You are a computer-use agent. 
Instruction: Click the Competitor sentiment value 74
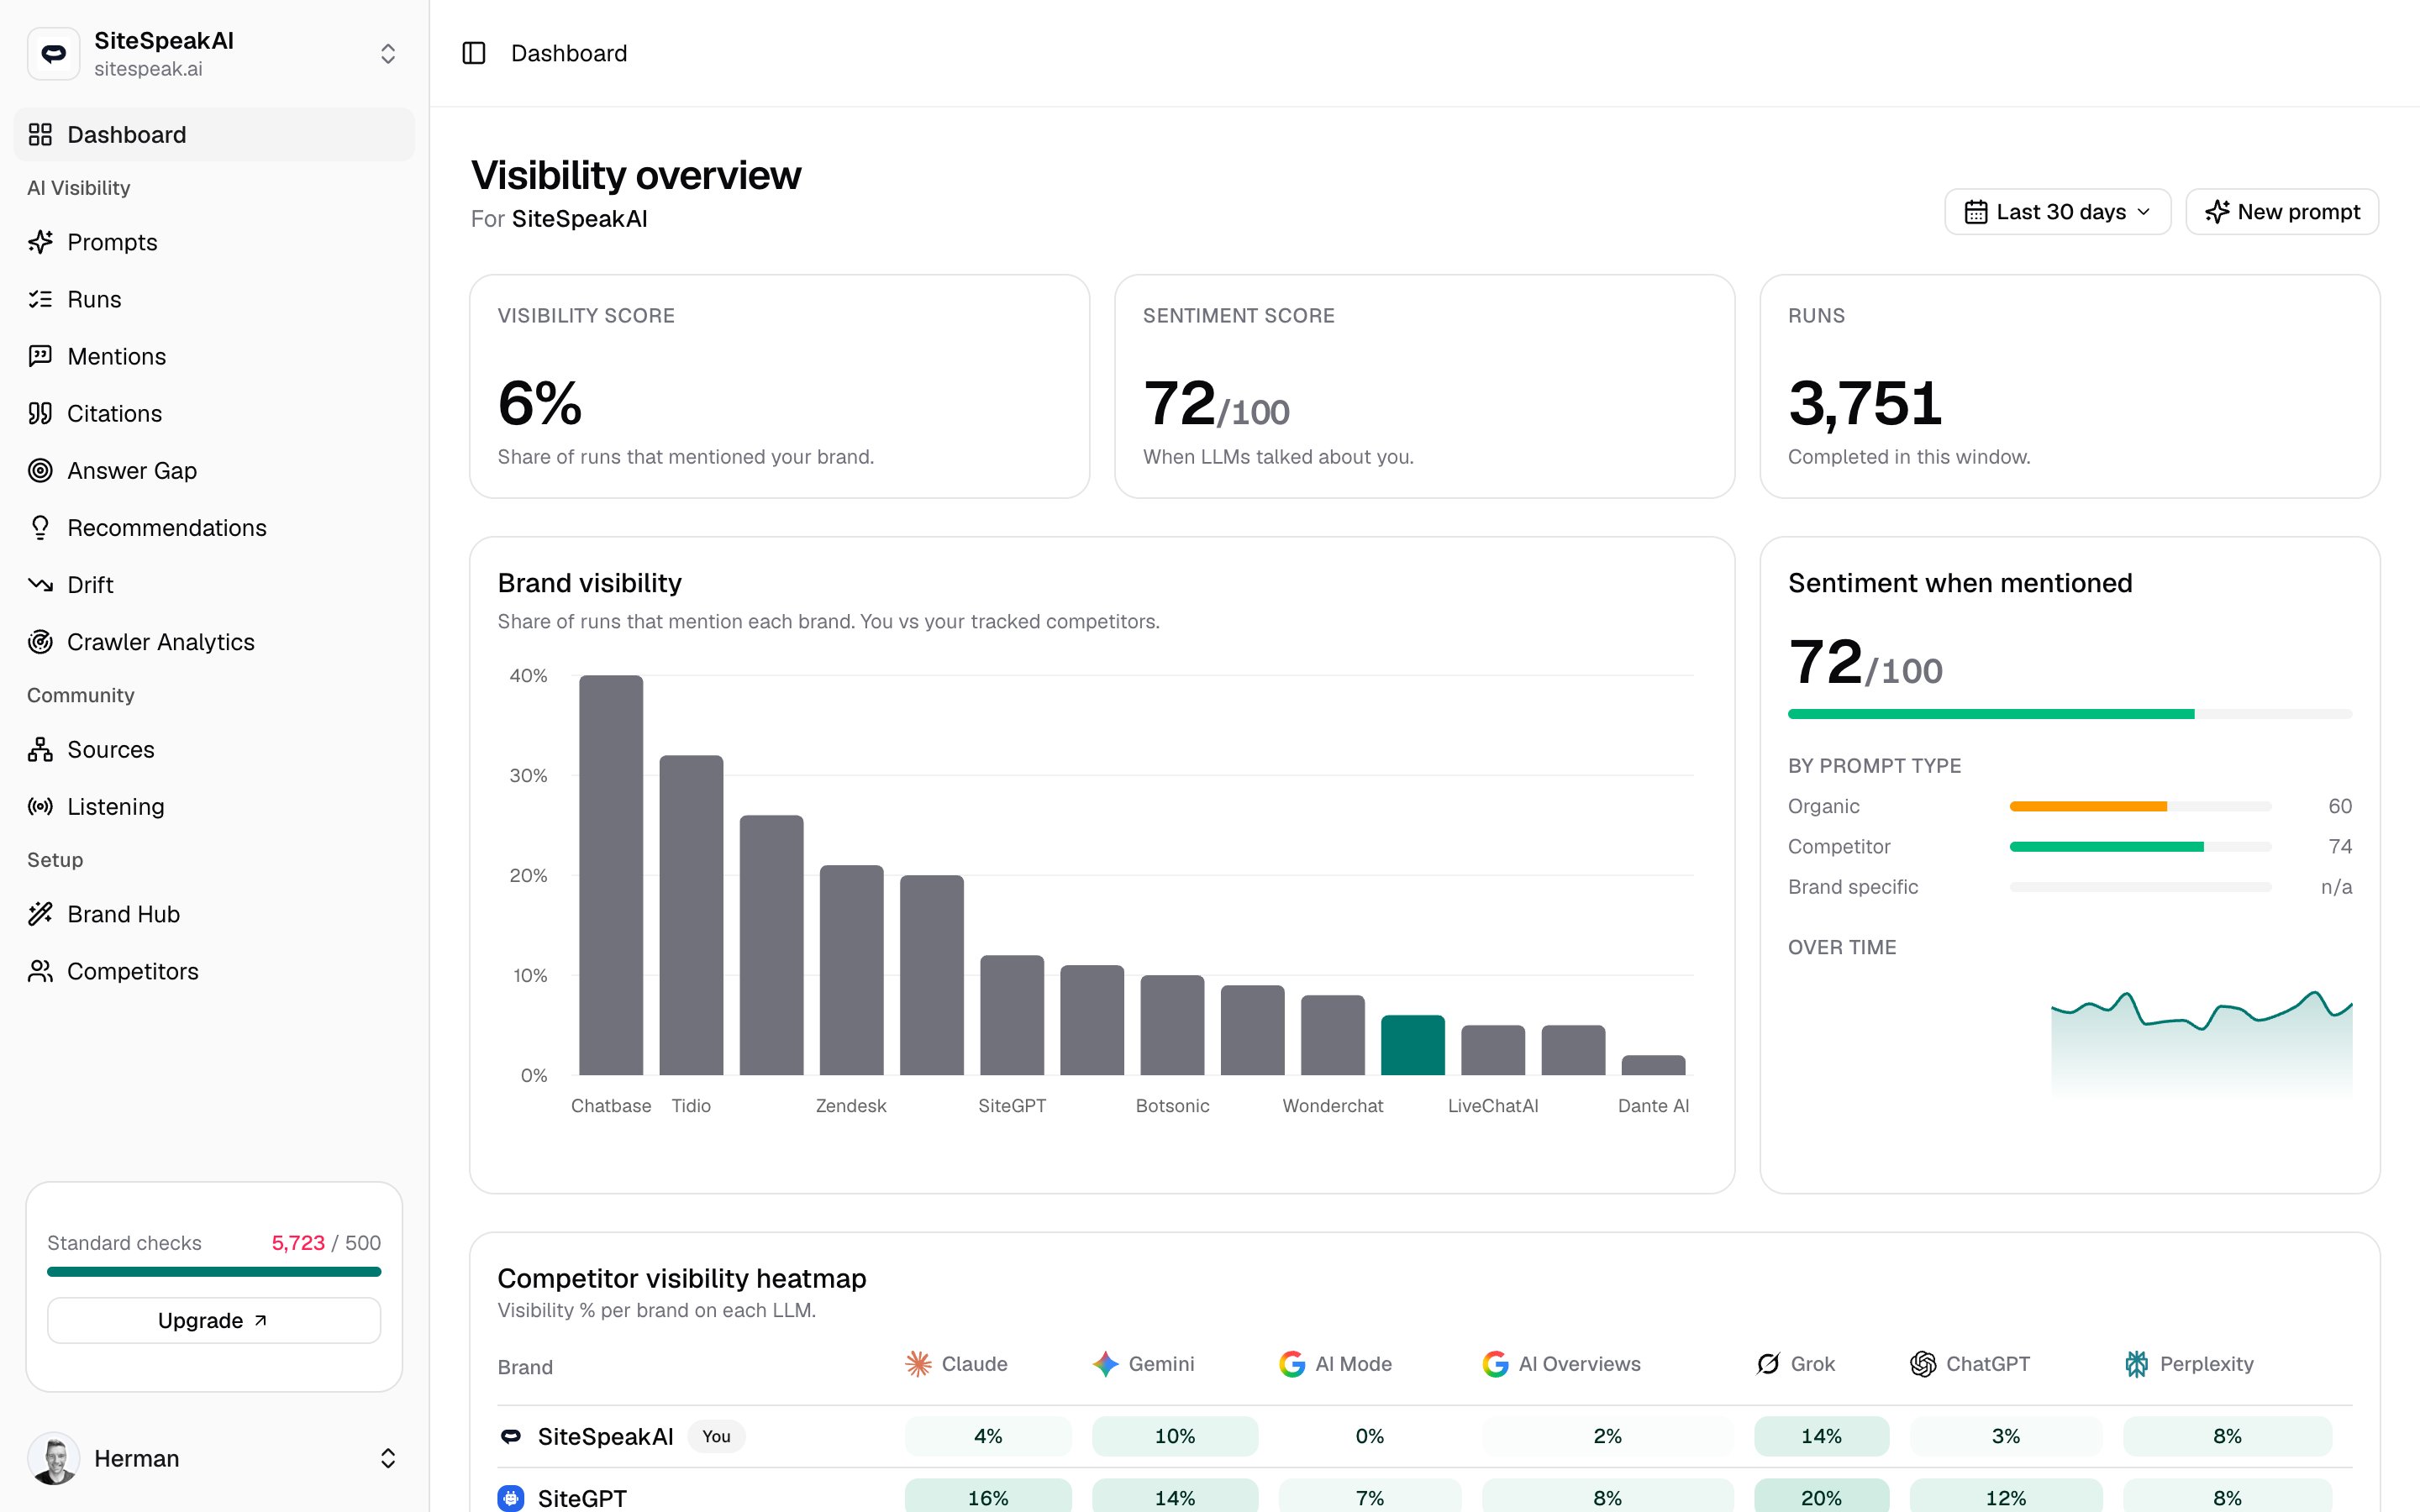tap(2340, 846)
